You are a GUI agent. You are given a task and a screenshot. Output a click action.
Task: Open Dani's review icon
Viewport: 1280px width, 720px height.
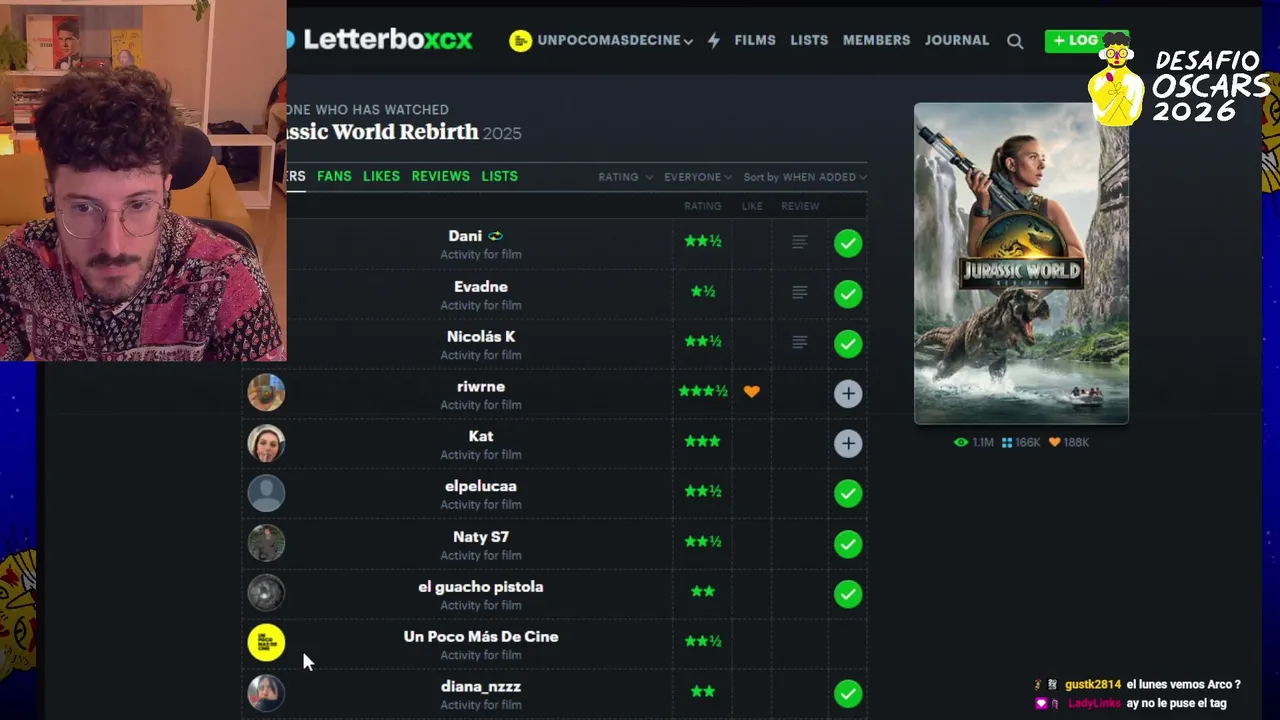tap(799, 242)
